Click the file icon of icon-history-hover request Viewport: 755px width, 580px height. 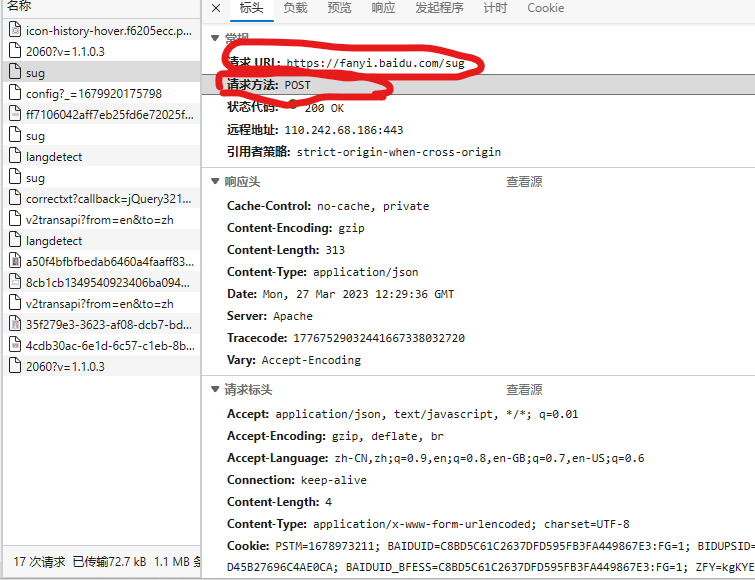[15, 30]
